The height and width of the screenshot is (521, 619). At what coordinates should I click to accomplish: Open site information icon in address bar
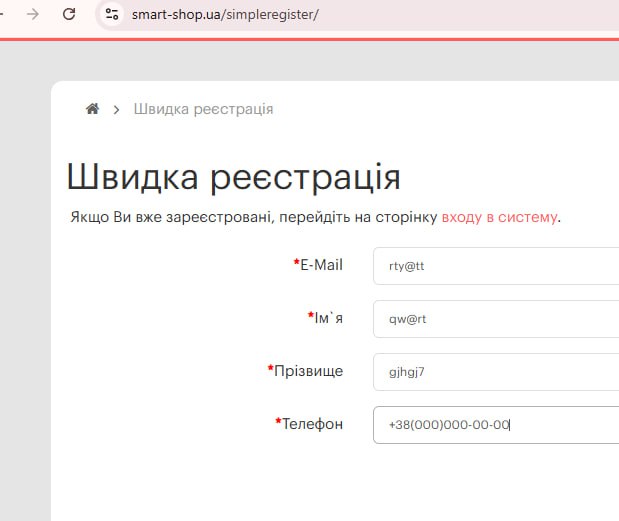[x=112, y=14]
